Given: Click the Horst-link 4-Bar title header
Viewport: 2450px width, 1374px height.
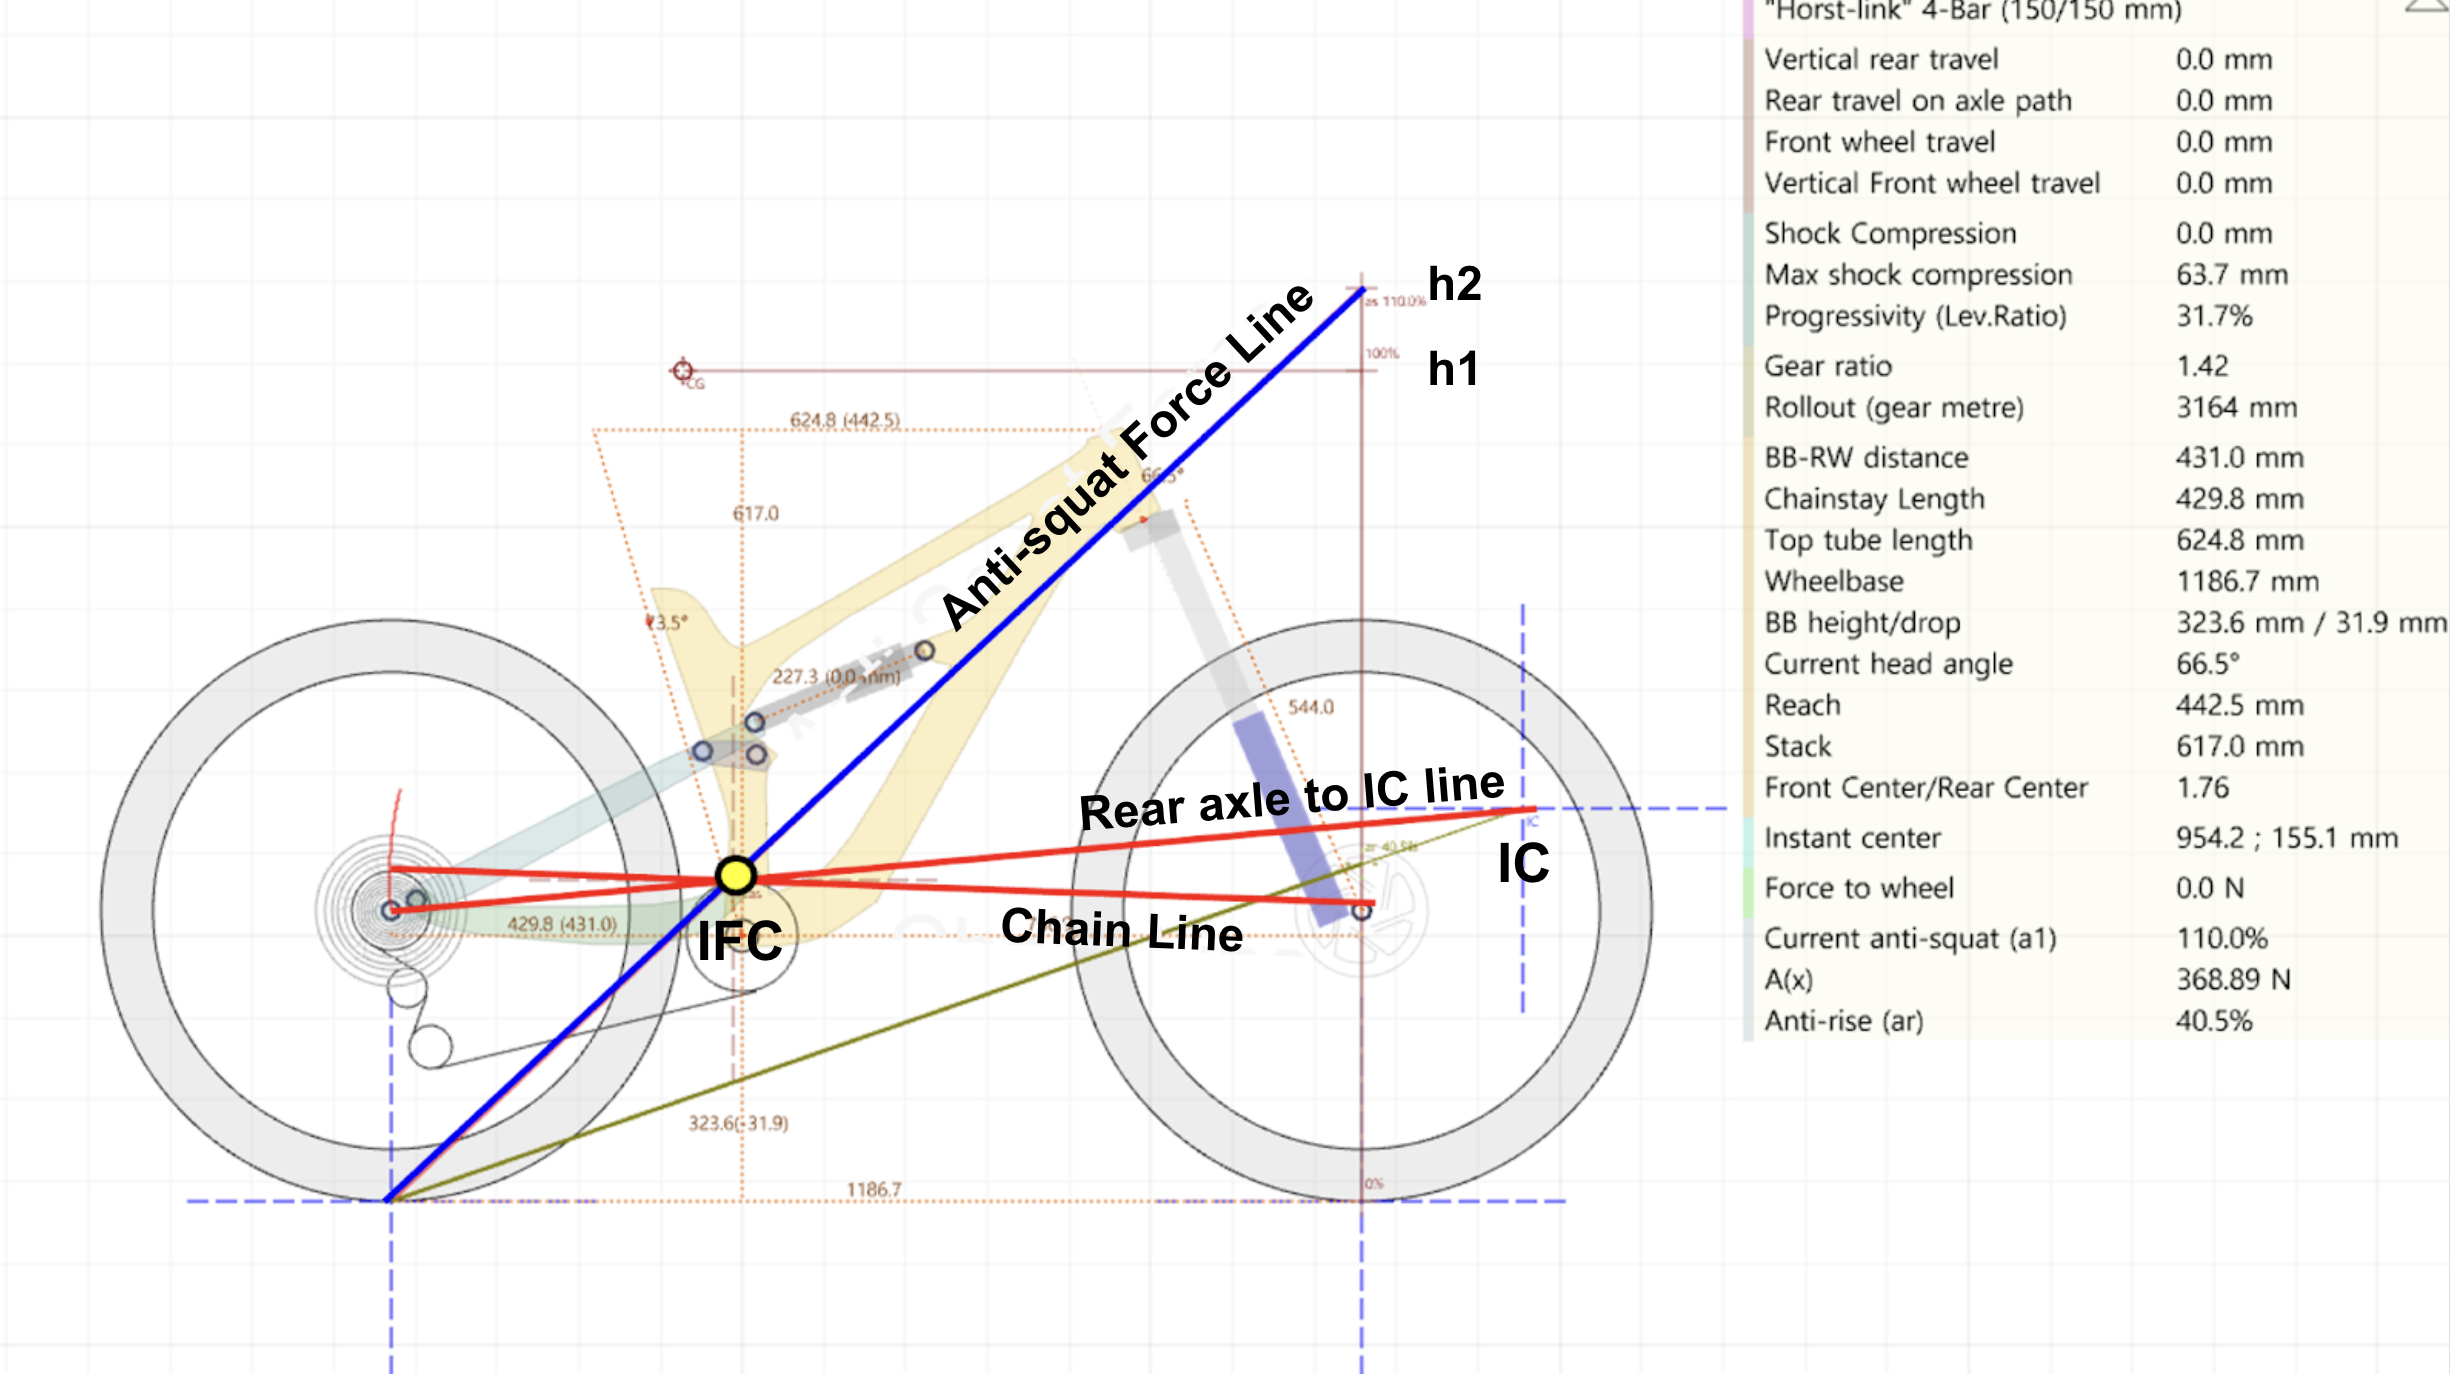Looking at the screenshot, I should [1973, 12].
